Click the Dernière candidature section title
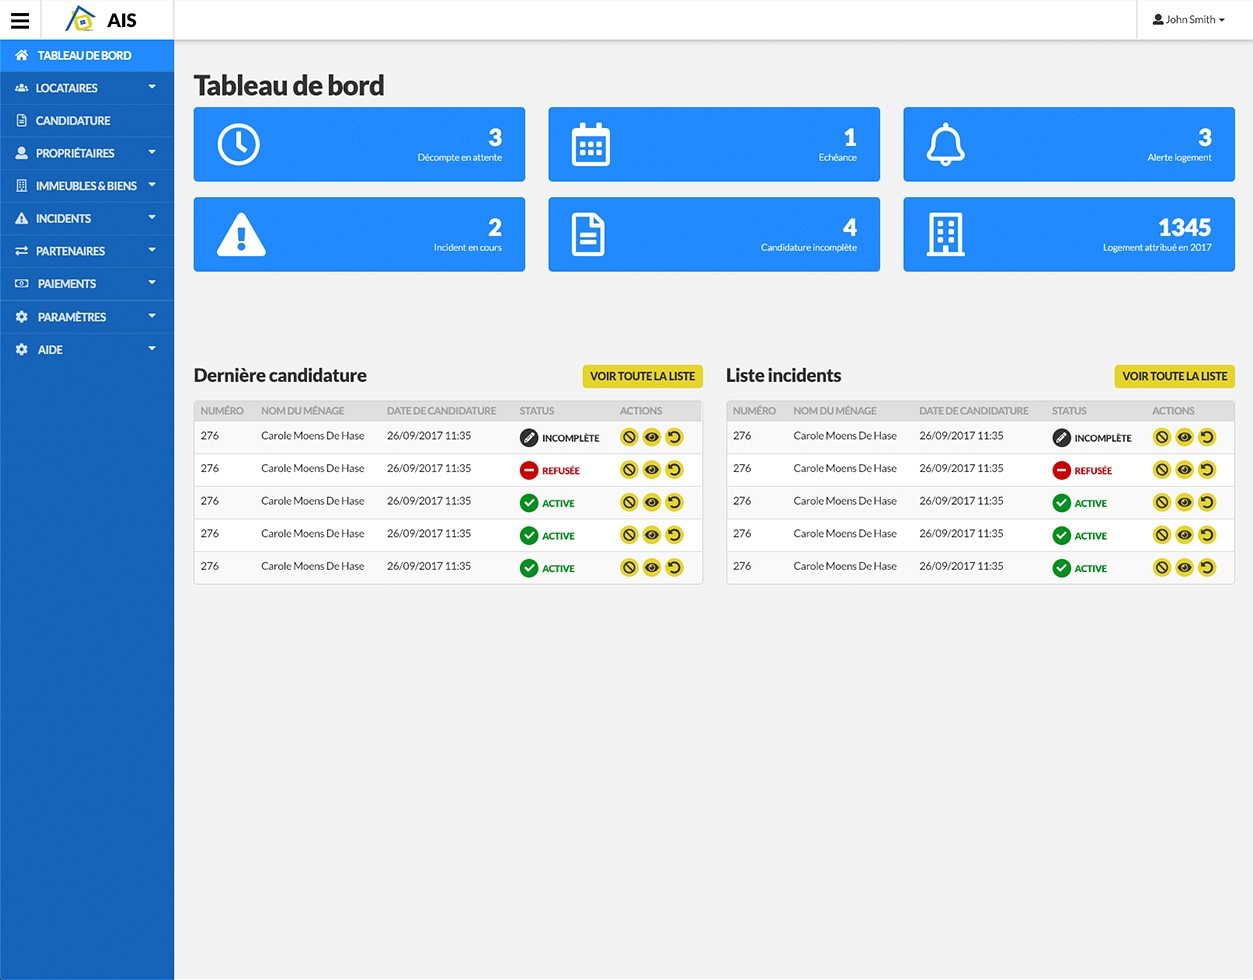This screenshot has width=1253, height=980. coord(280,376)
